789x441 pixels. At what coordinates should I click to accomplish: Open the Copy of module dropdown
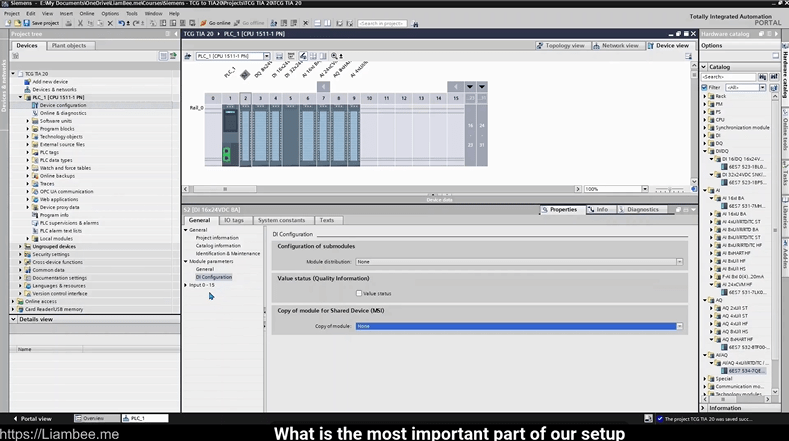679,326
